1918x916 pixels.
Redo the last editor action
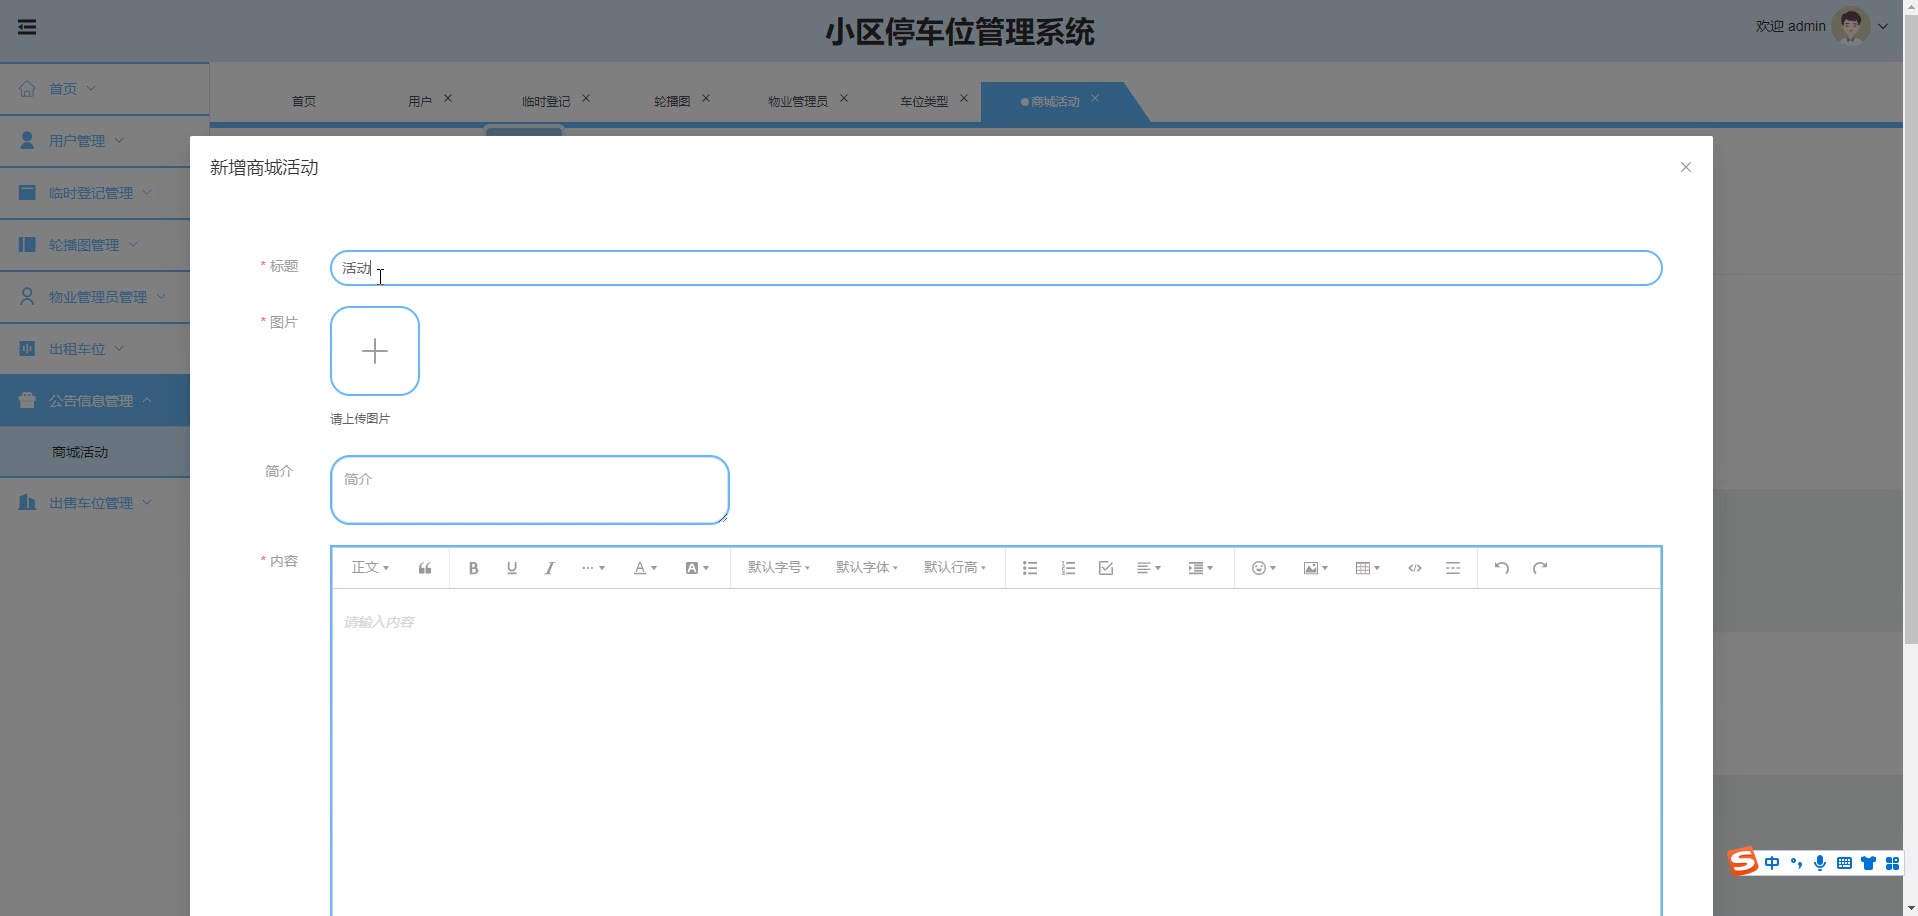(x=1539, y=568)
